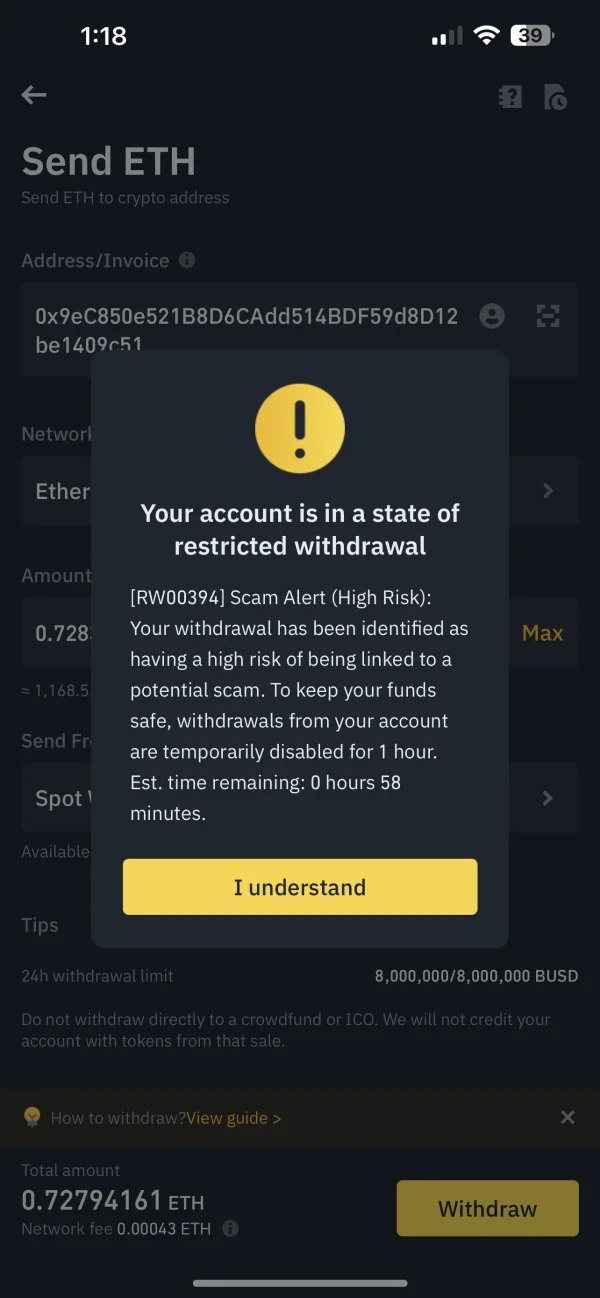Dismiss the How to withdraw banner
This screenshot has height=1298, width=600.
tap(567, 1117)
